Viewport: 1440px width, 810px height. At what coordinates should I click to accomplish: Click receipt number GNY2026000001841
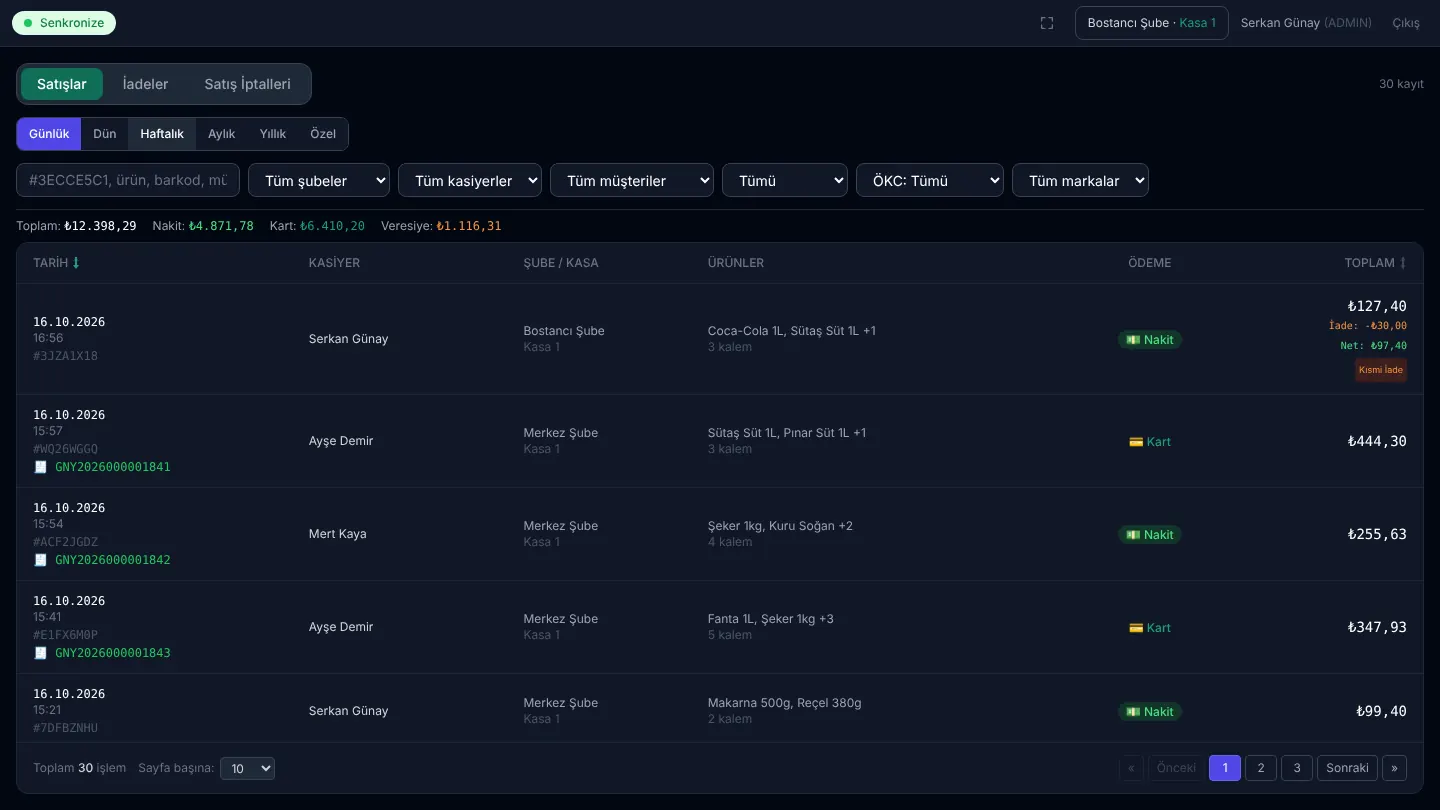pyautogui.click(x=113, y=467)
